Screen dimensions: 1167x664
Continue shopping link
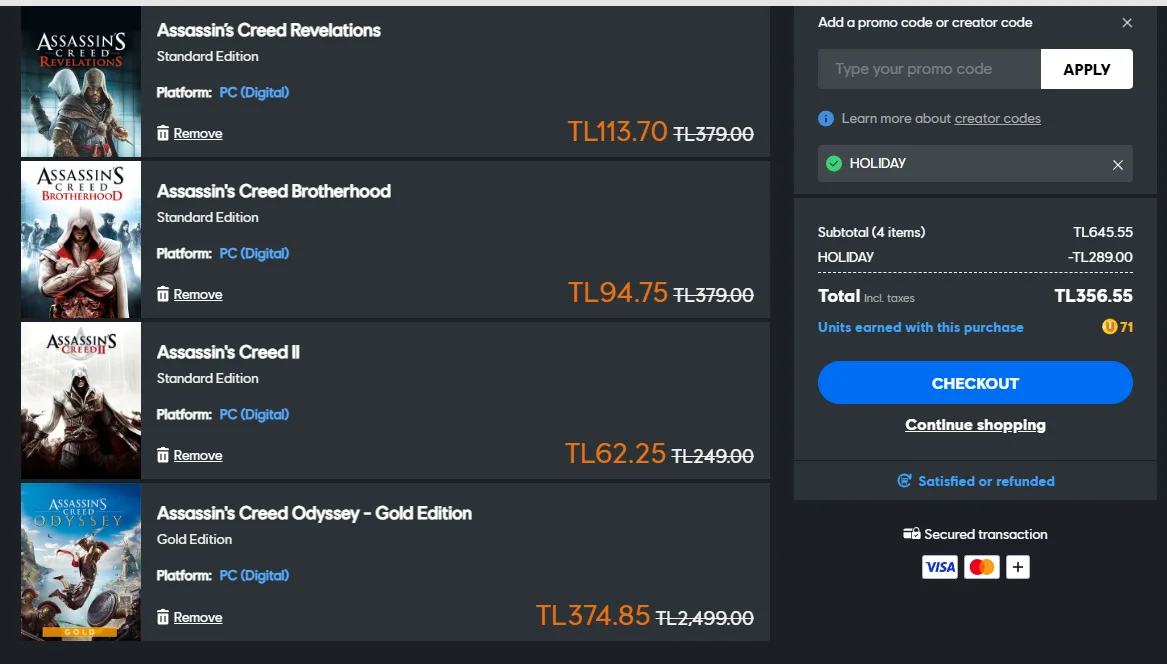[x=975, y=425]
